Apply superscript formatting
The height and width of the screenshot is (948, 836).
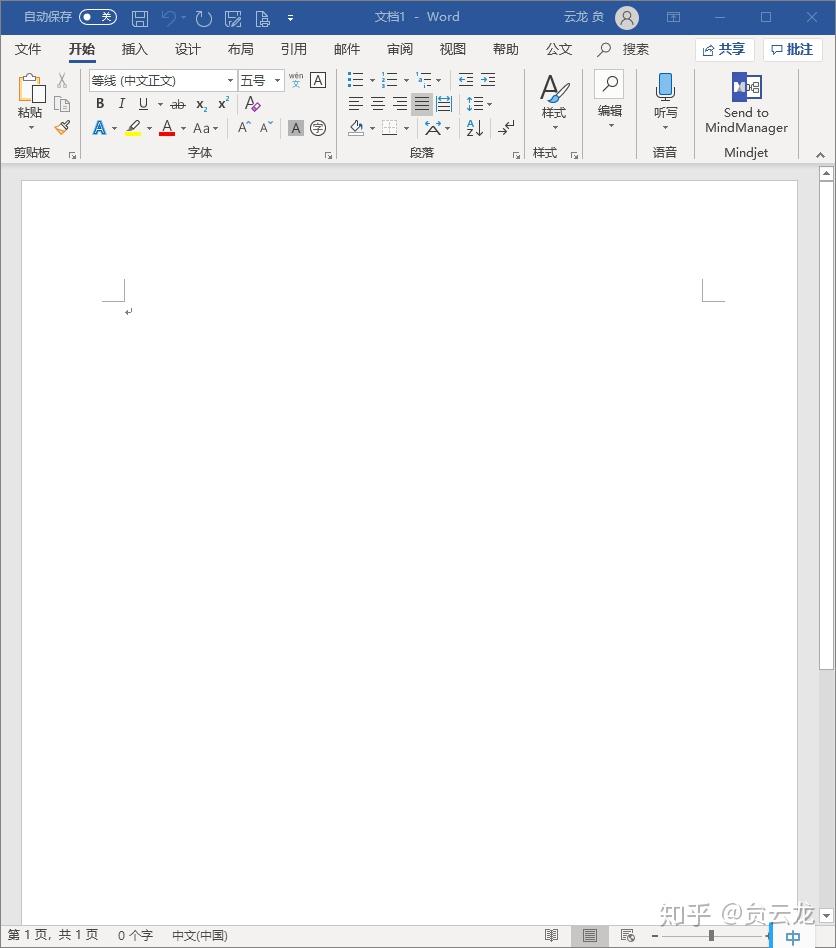point(222,104)
